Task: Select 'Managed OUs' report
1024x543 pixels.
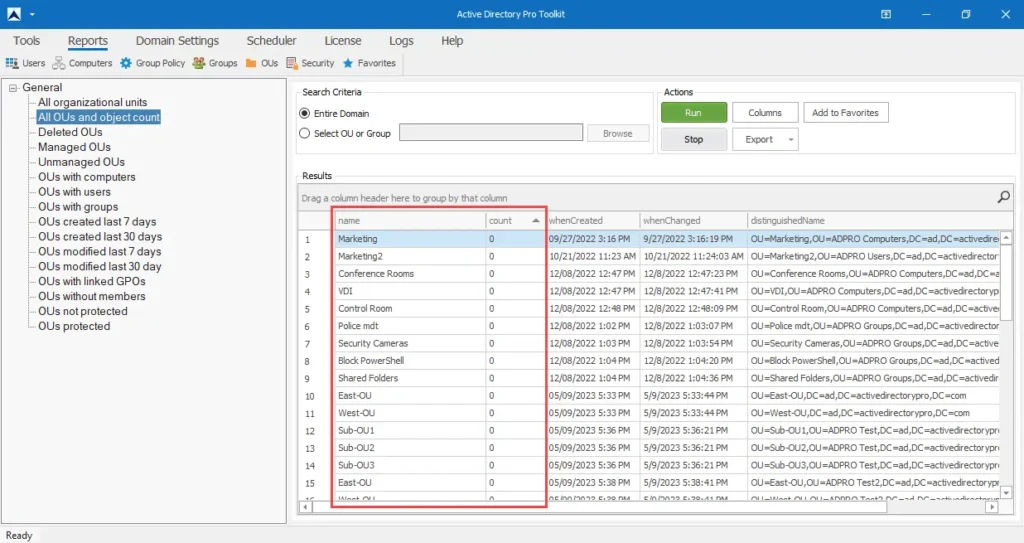Action: coord(74,147)
